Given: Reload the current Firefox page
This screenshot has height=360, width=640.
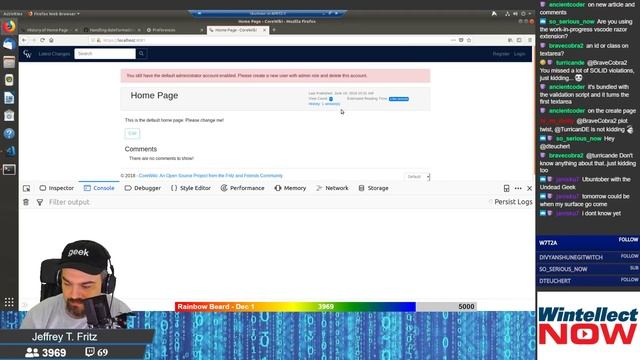Looking at the screenshot, I should 42,40.
